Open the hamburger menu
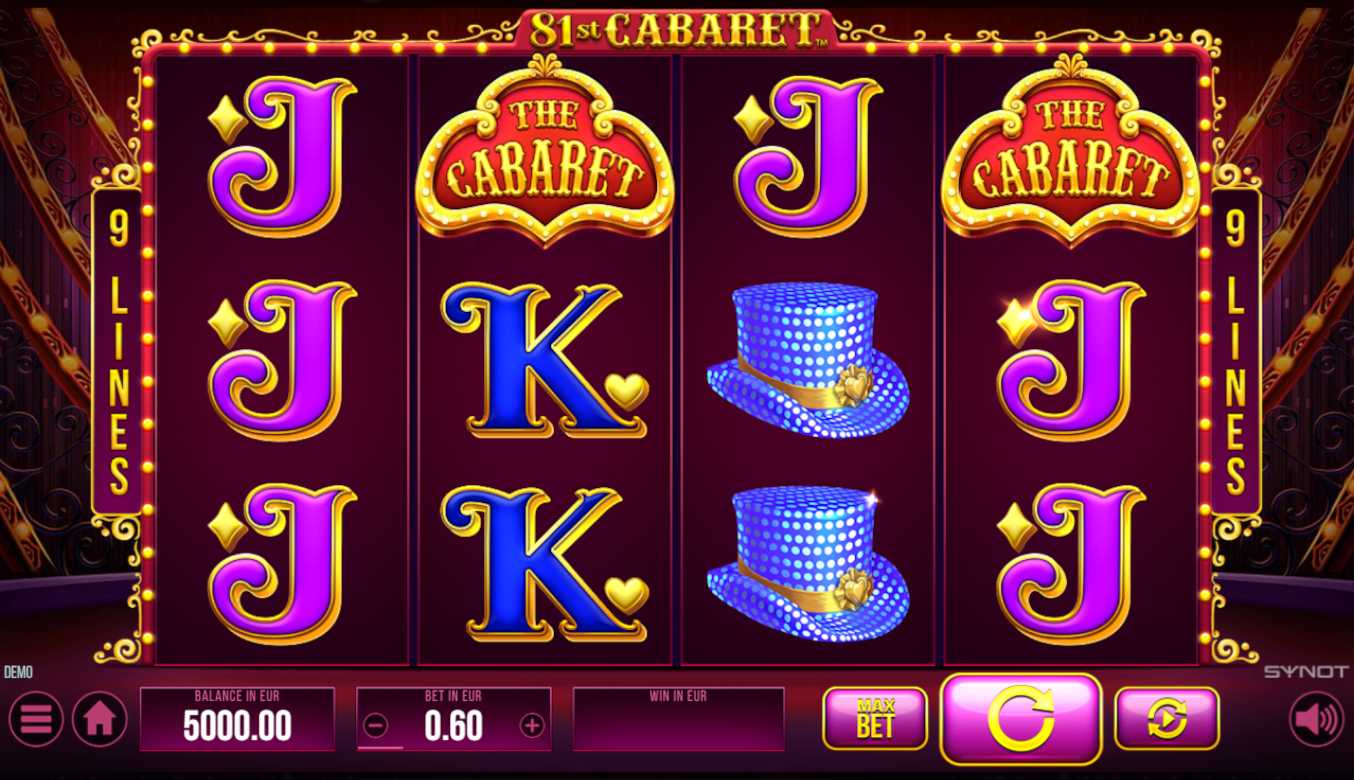Screen dimensions: 1354x780 coord(36,719)
